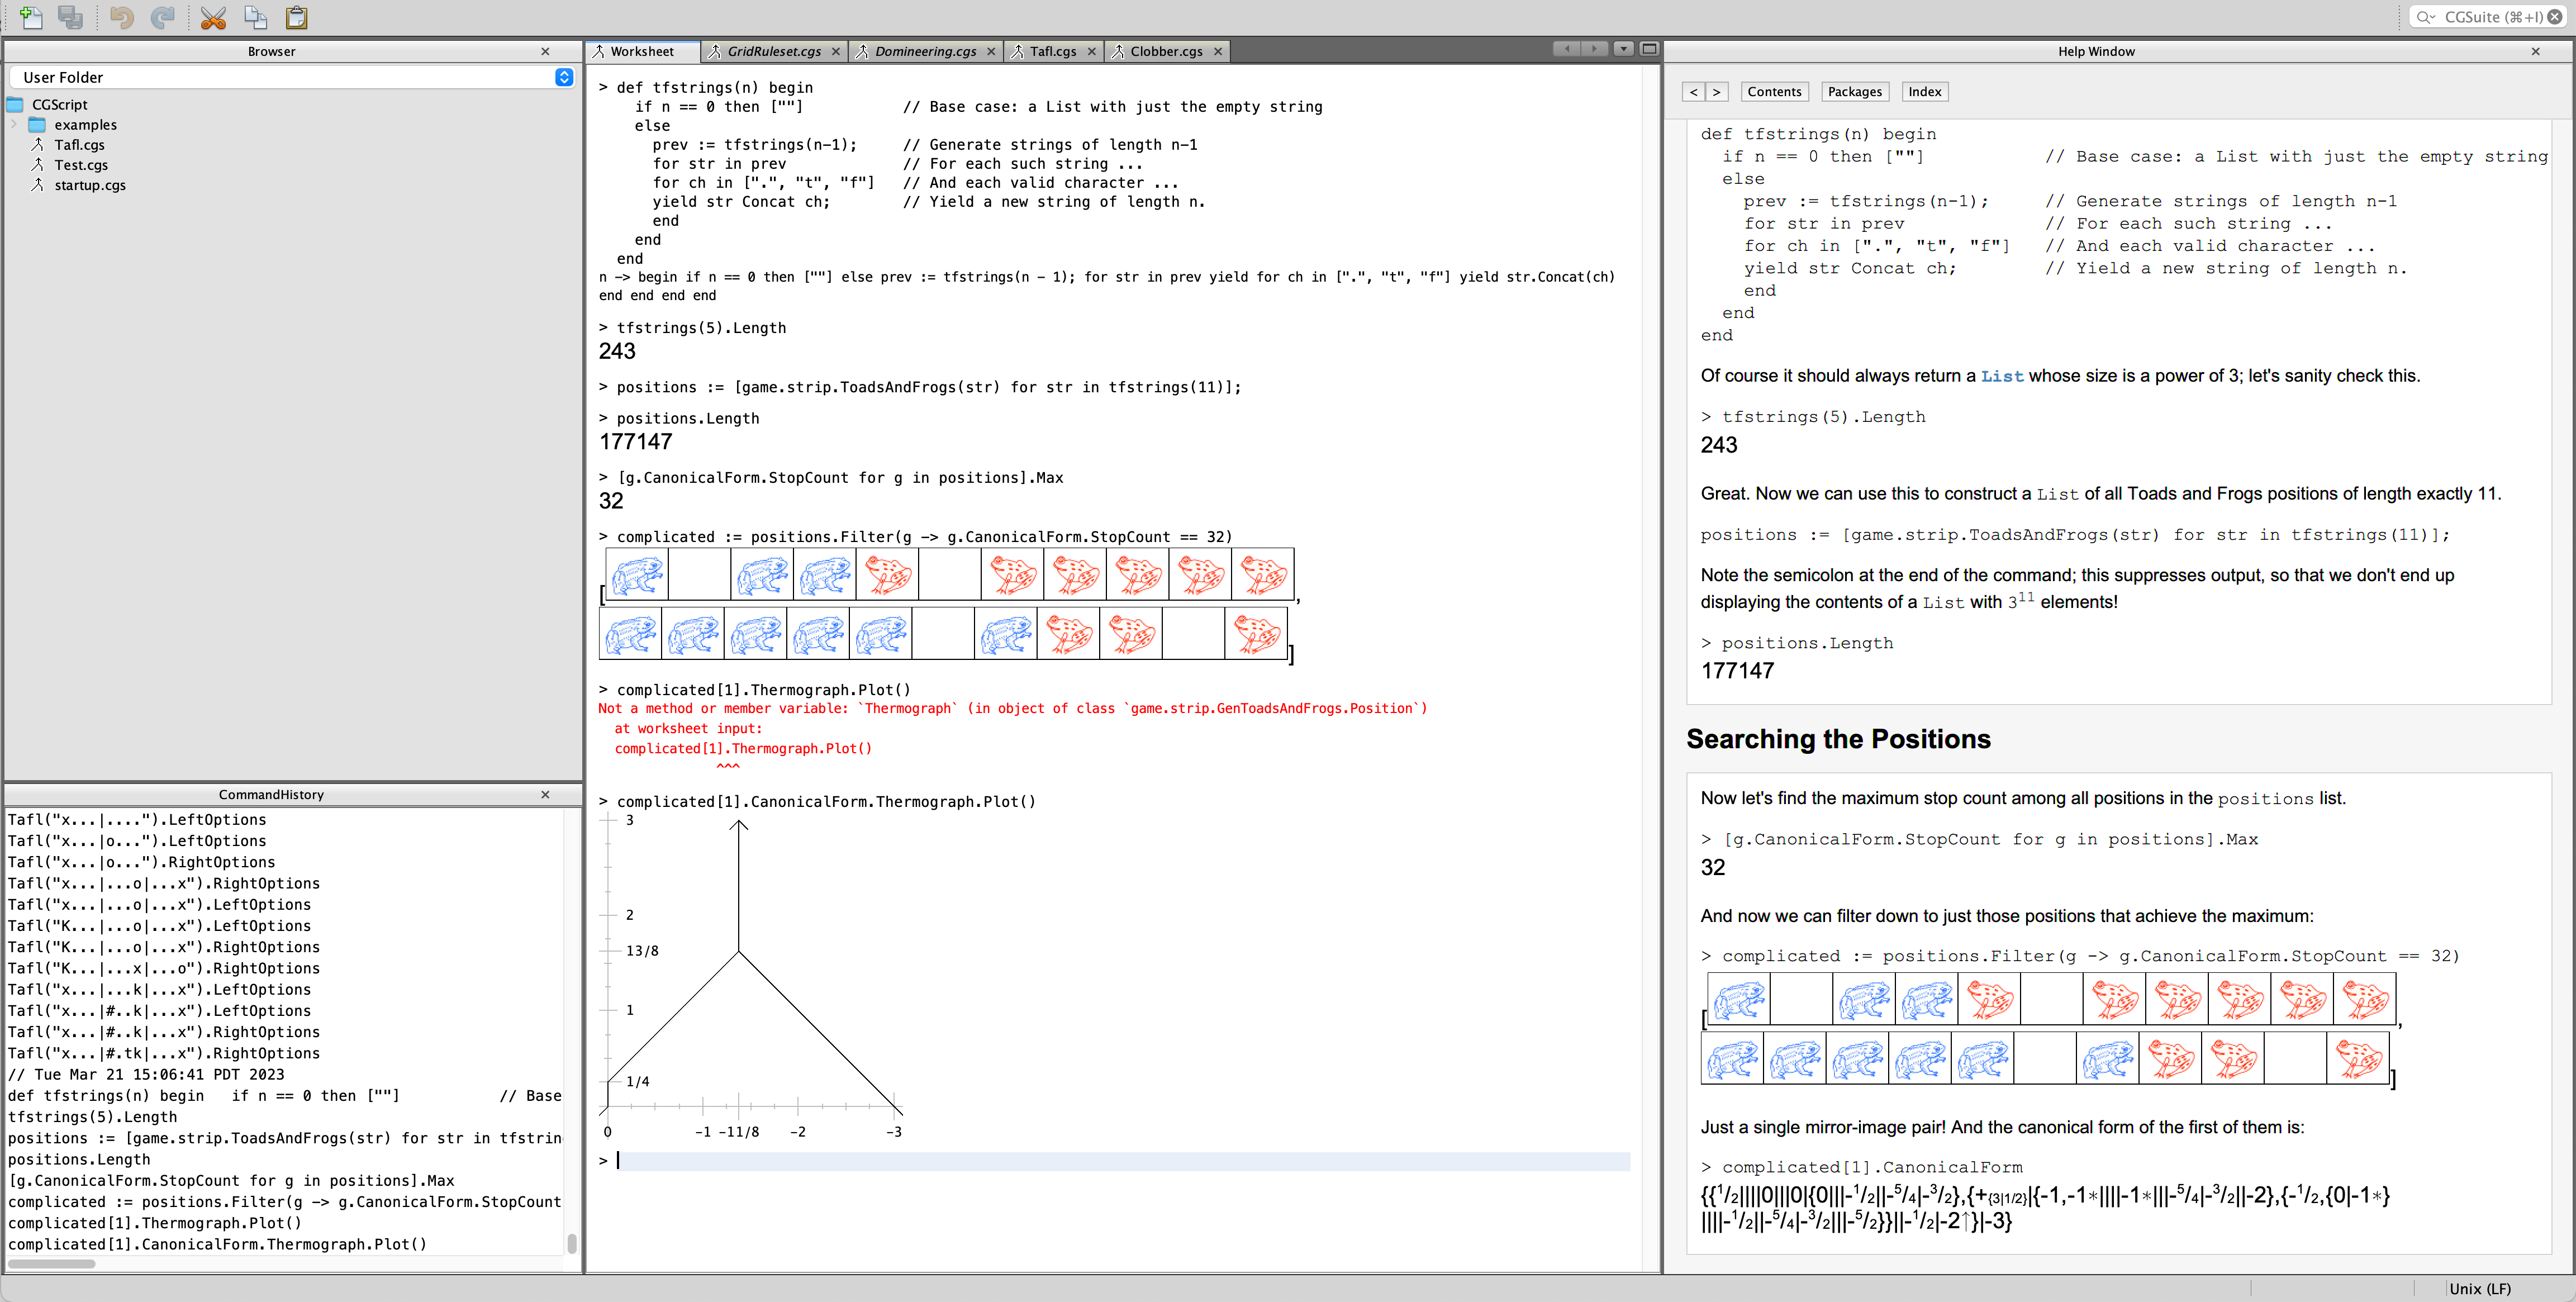Expand the examples folder in Browser
The image size is (2576, 1302).
pos(14,125)
